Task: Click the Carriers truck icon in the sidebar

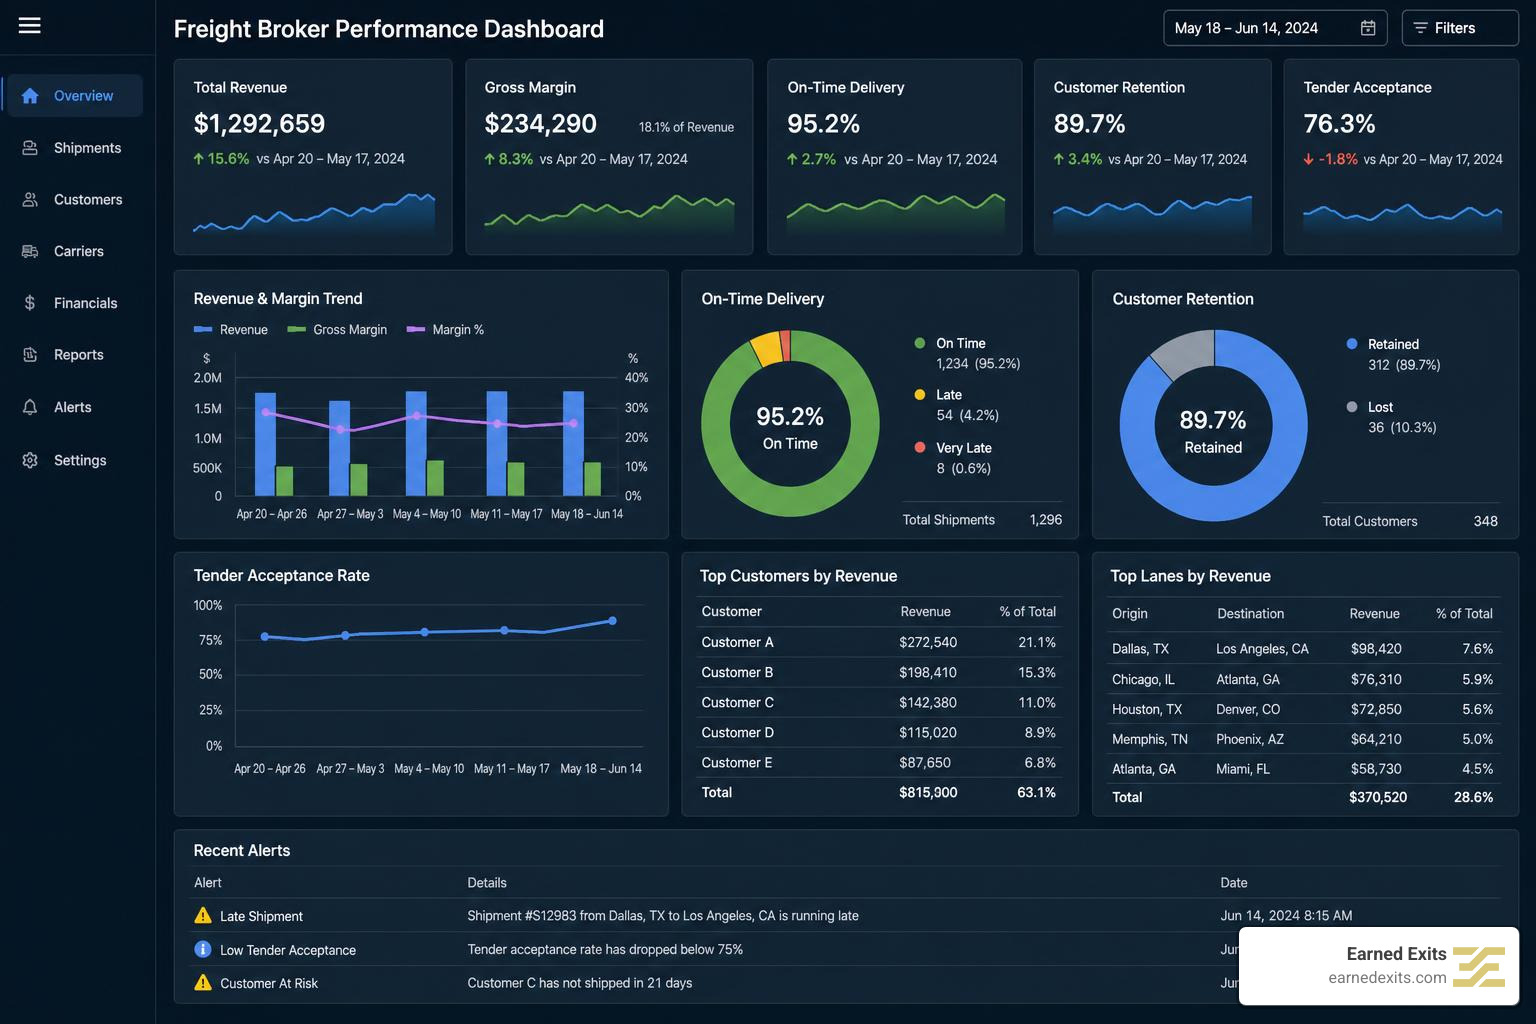Action: tap(30, 251)
